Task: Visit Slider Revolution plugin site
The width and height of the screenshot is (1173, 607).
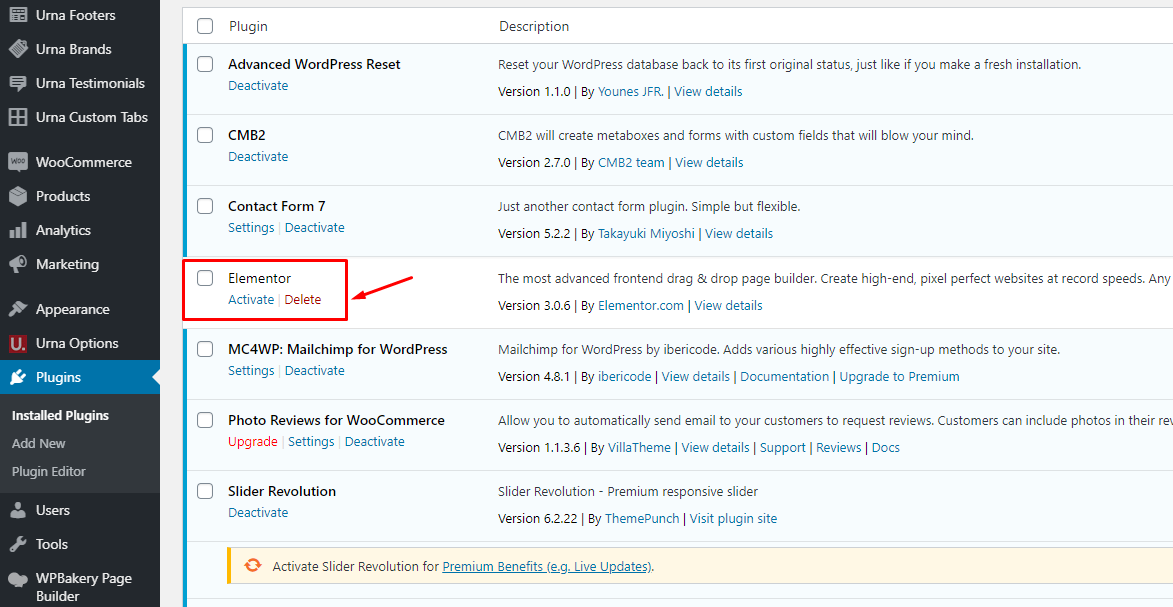Action: pos(733,519)
